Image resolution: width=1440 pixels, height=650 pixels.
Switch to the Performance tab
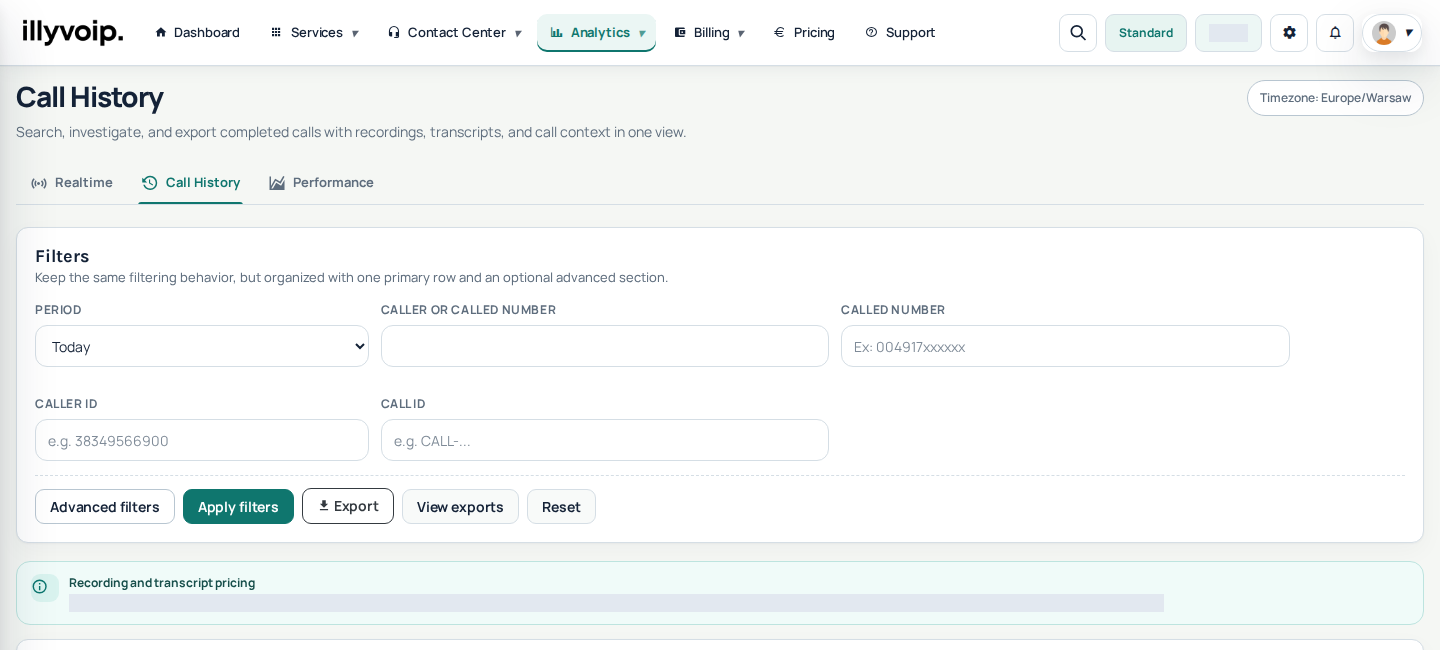[x=322, y=182]
